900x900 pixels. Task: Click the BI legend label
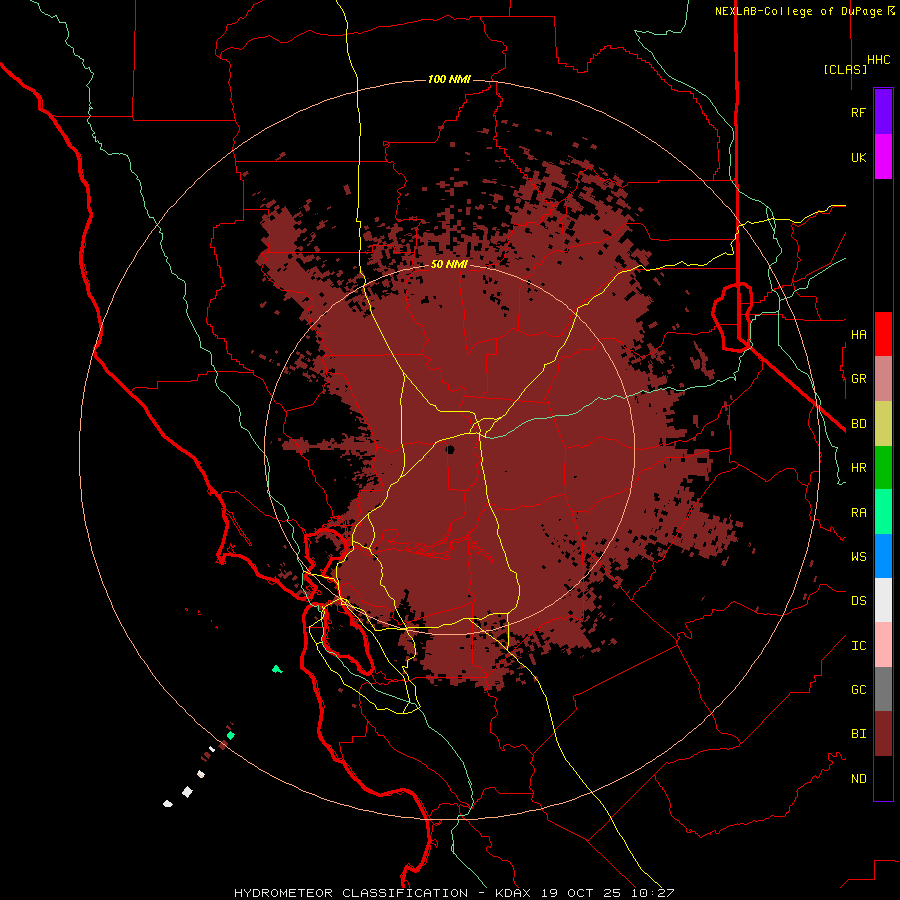click(x=858, y=734)
